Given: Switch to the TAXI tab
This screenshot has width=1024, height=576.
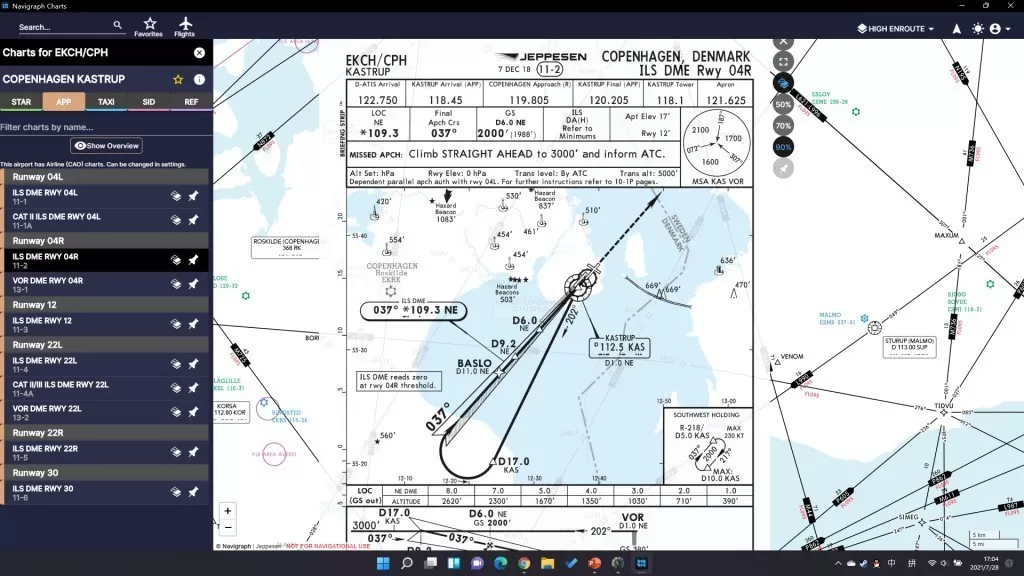Looking at the screenshot, I should 106,102.
